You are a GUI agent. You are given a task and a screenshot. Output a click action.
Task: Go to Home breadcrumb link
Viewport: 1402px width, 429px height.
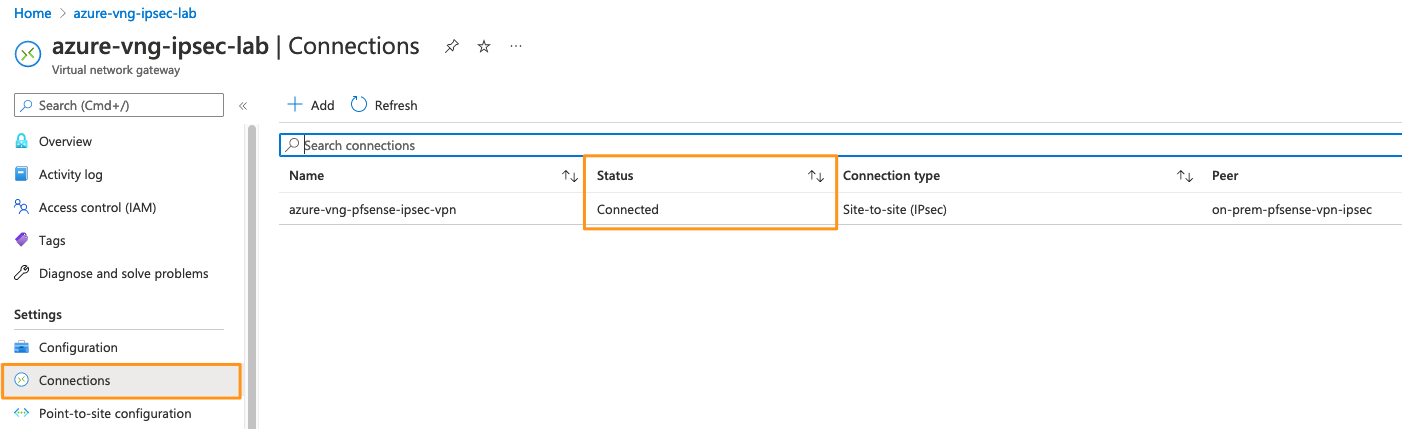coord(32,14)
